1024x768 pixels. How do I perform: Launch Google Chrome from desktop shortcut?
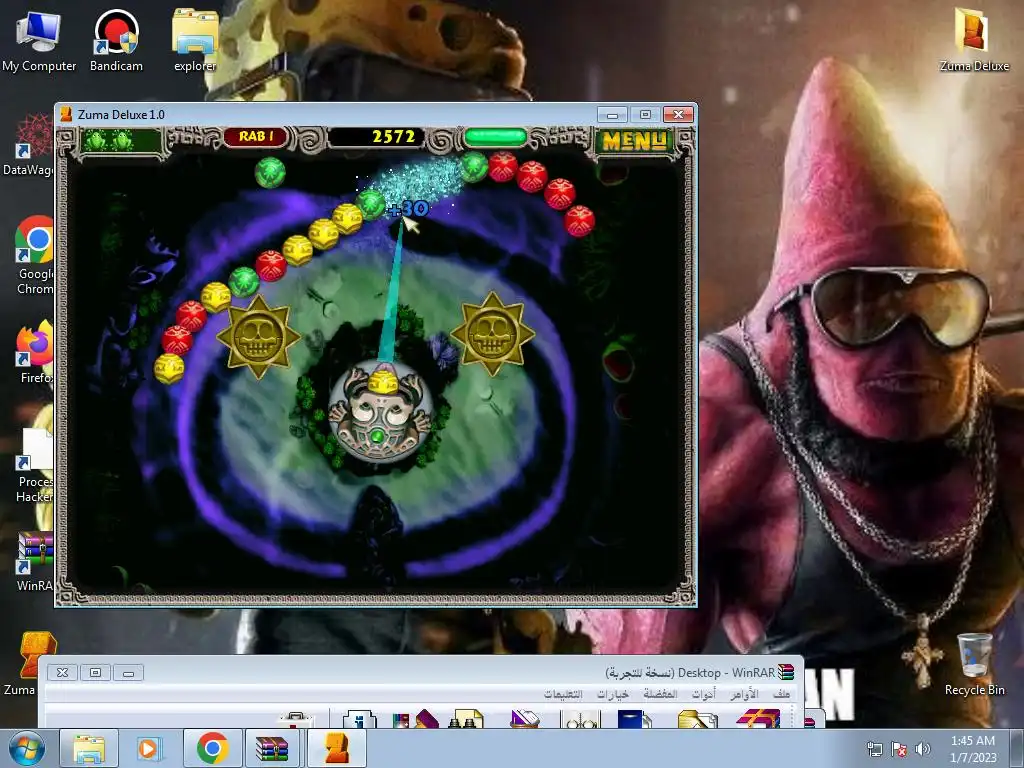coord(34,256)
